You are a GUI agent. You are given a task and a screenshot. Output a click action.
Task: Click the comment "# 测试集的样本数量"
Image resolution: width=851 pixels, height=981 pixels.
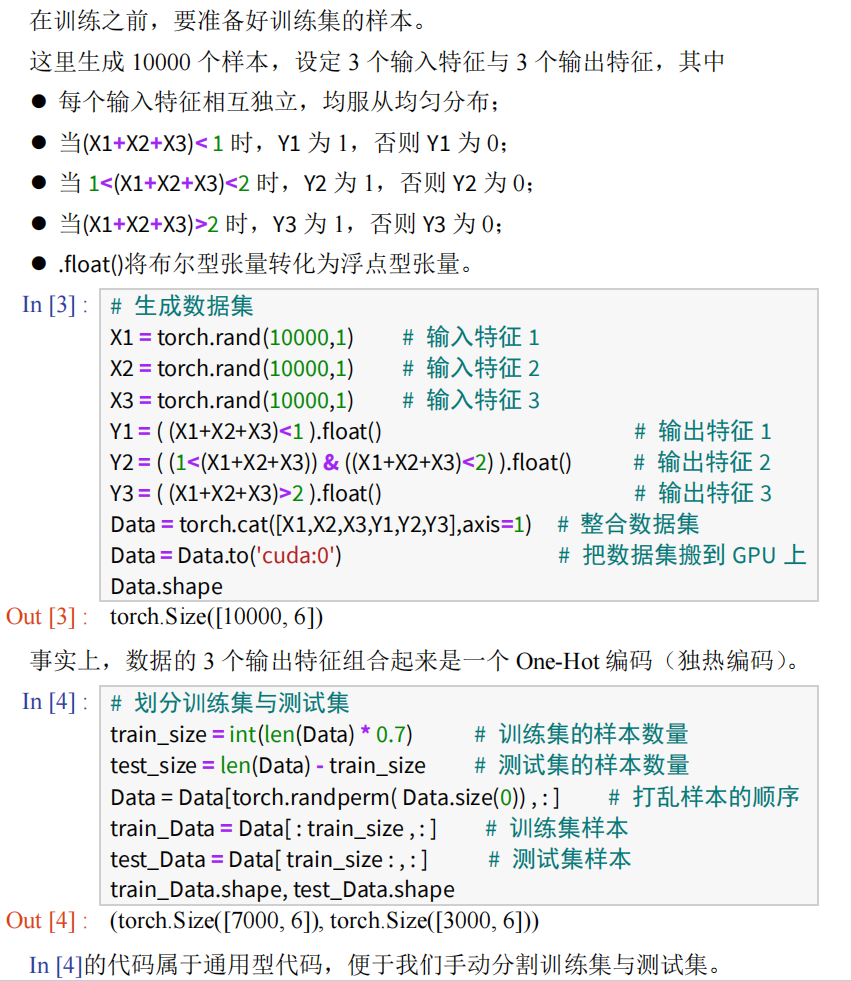581,766
